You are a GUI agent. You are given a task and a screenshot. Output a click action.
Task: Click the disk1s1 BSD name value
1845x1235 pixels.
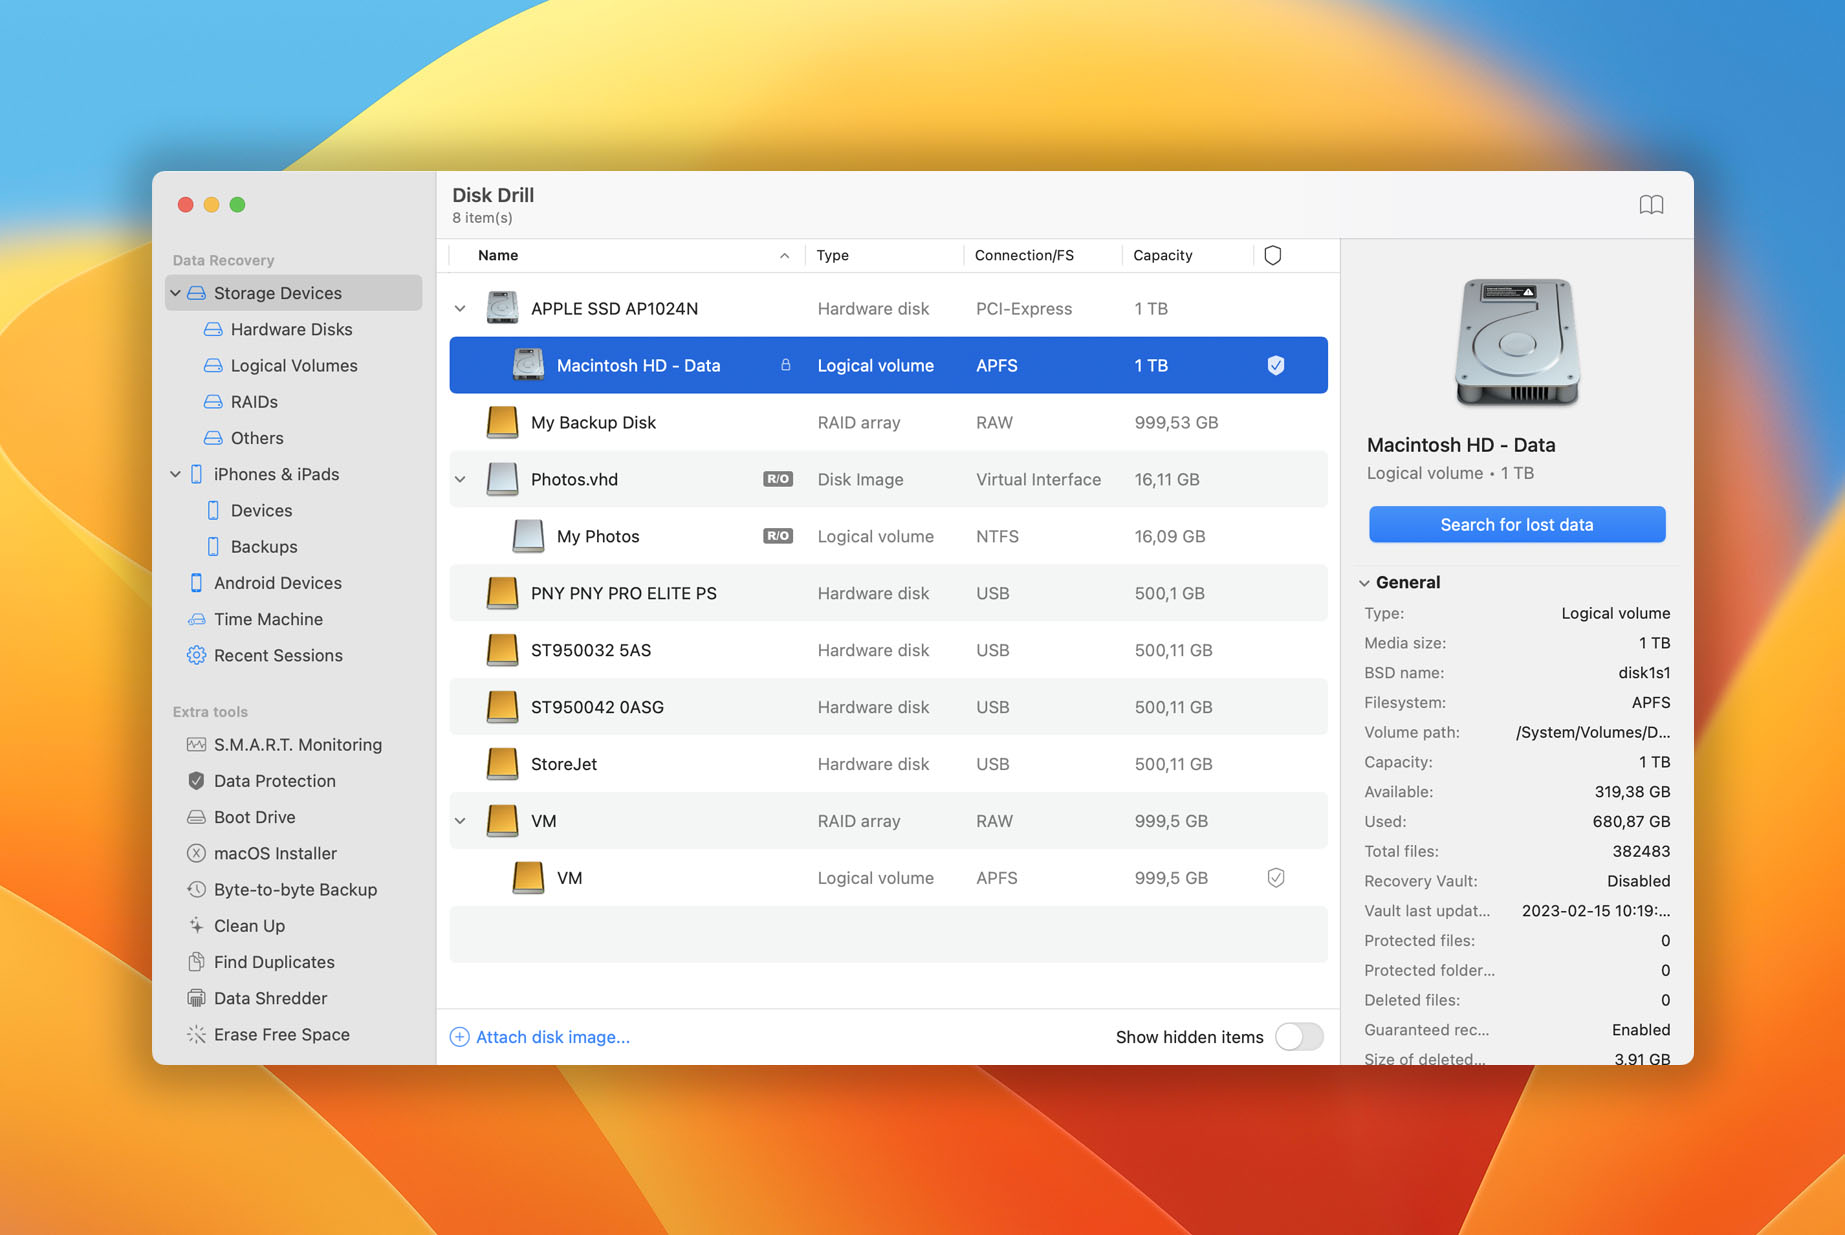pos(1644,672)
